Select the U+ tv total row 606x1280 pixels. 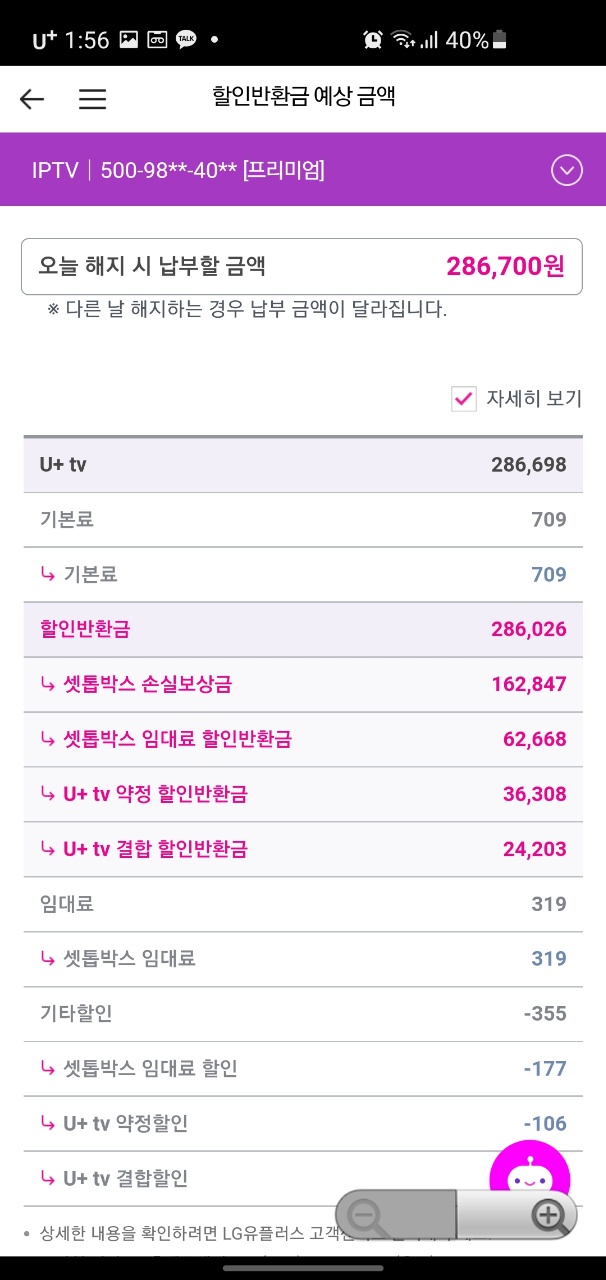click(x=302, y=464)
